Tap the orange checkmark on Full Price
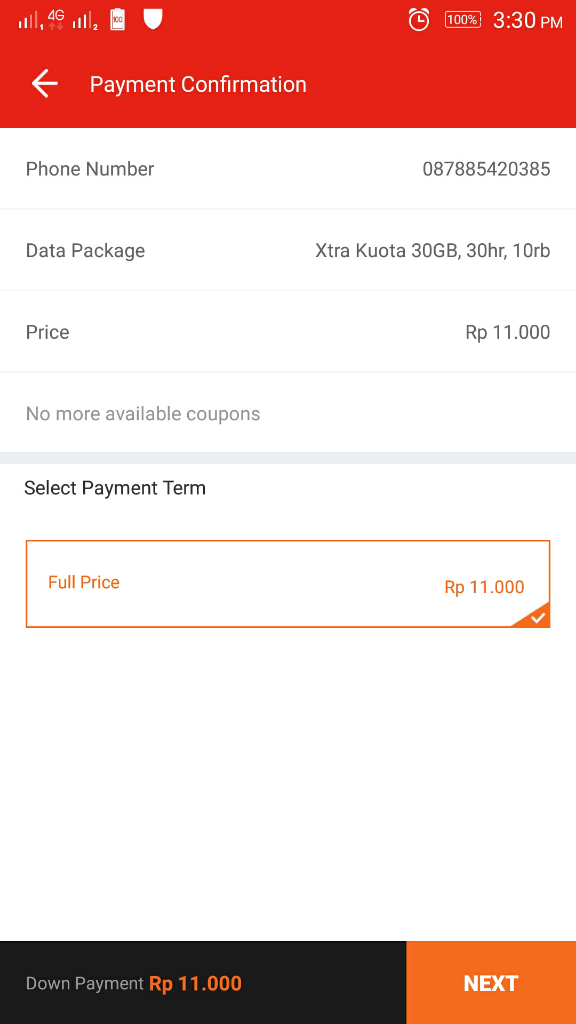 tap(539, 617)
